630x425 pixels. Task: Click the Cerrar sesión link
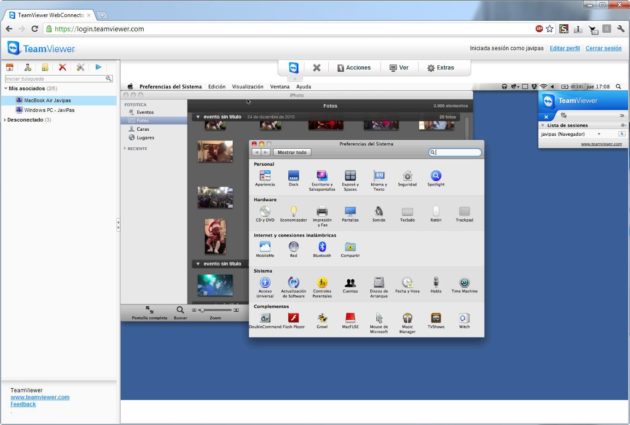(x=605, y=48)
